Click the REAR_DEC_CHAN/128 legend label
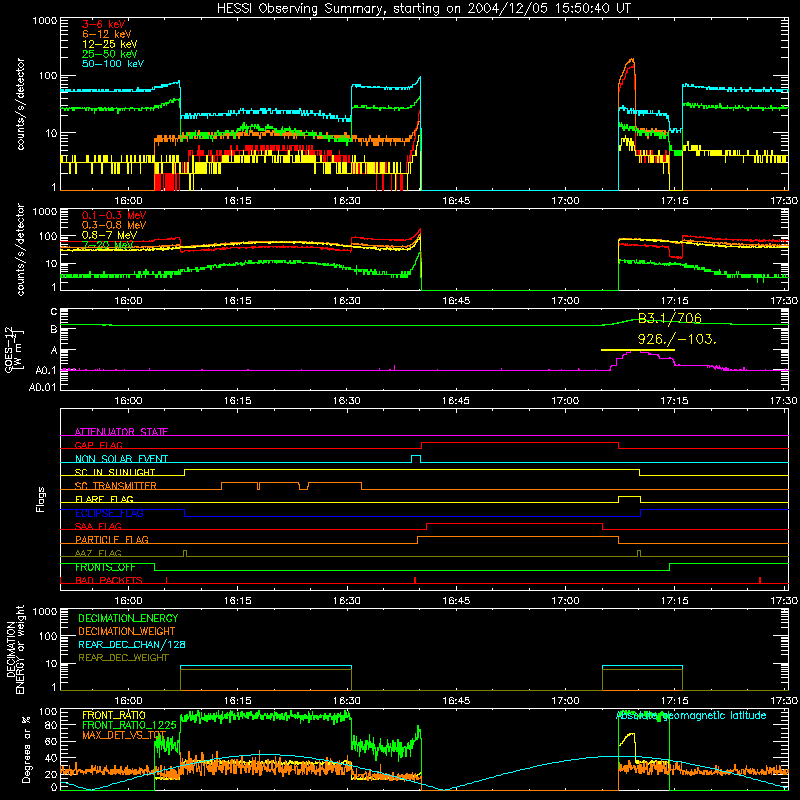 (x=132, y=645)
